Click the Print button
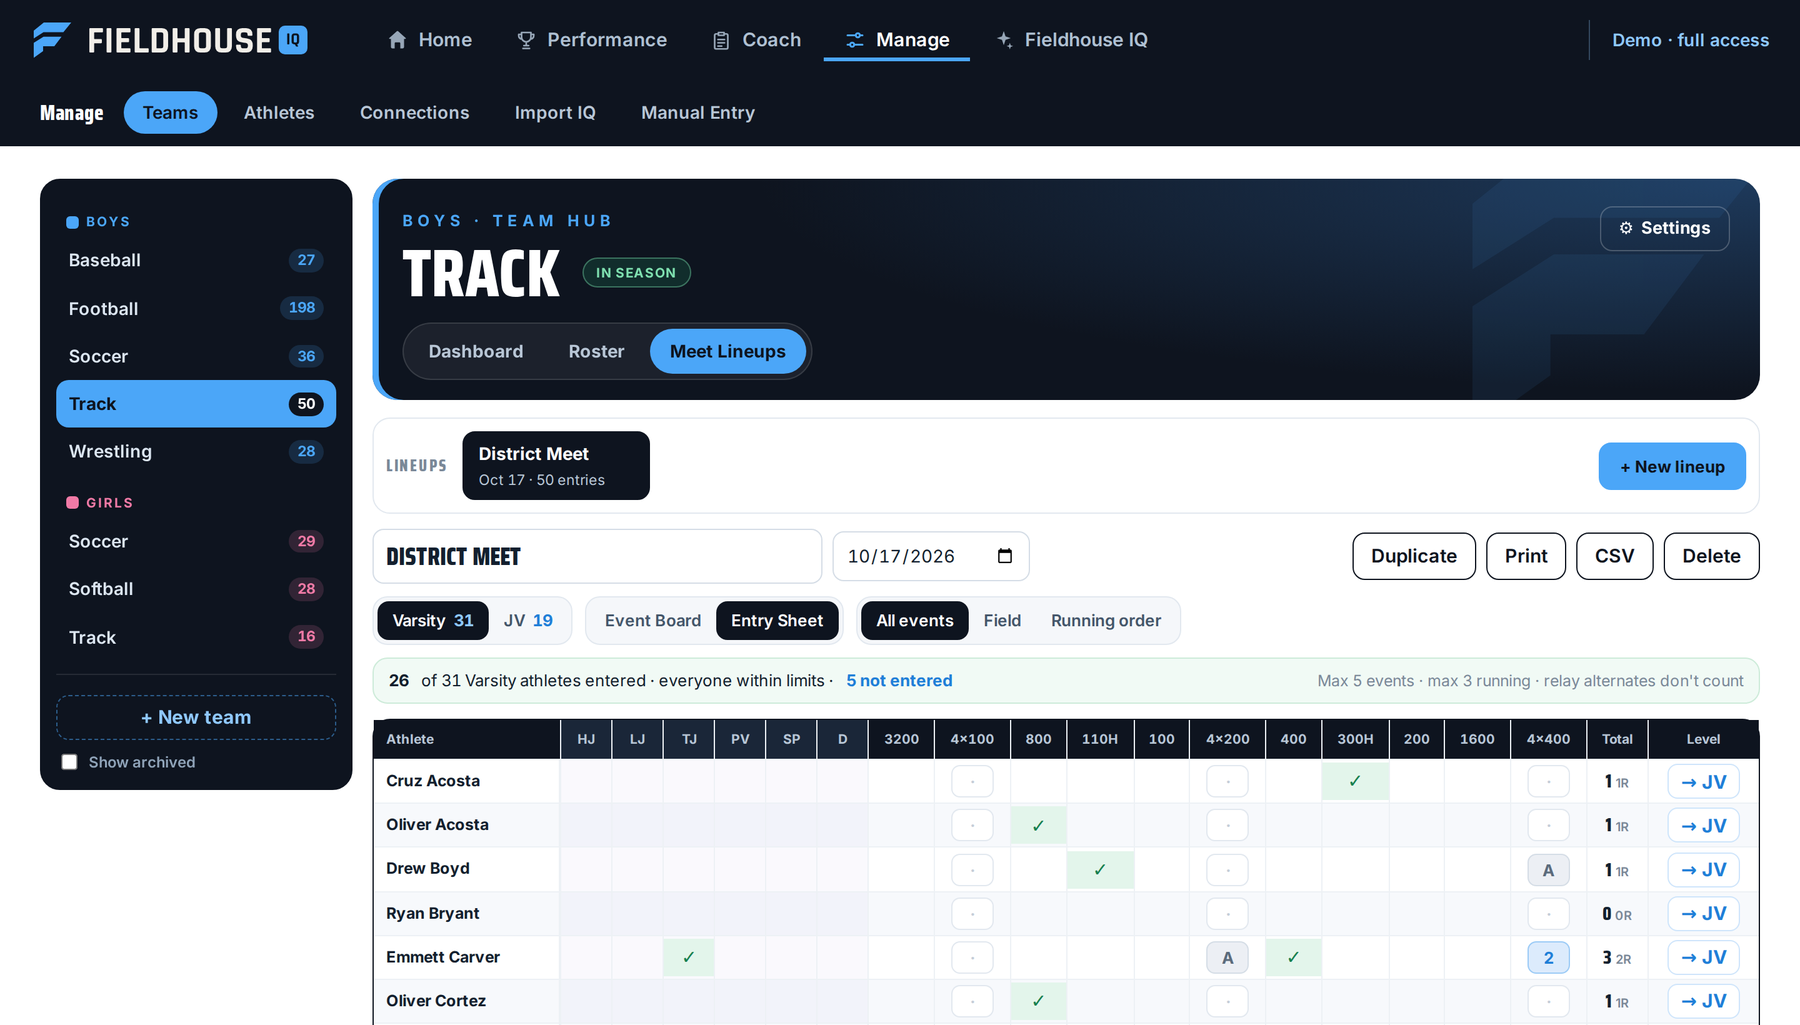Image resolution: width=1800 pixels, height=1025 pixels. pos(1526,556)
